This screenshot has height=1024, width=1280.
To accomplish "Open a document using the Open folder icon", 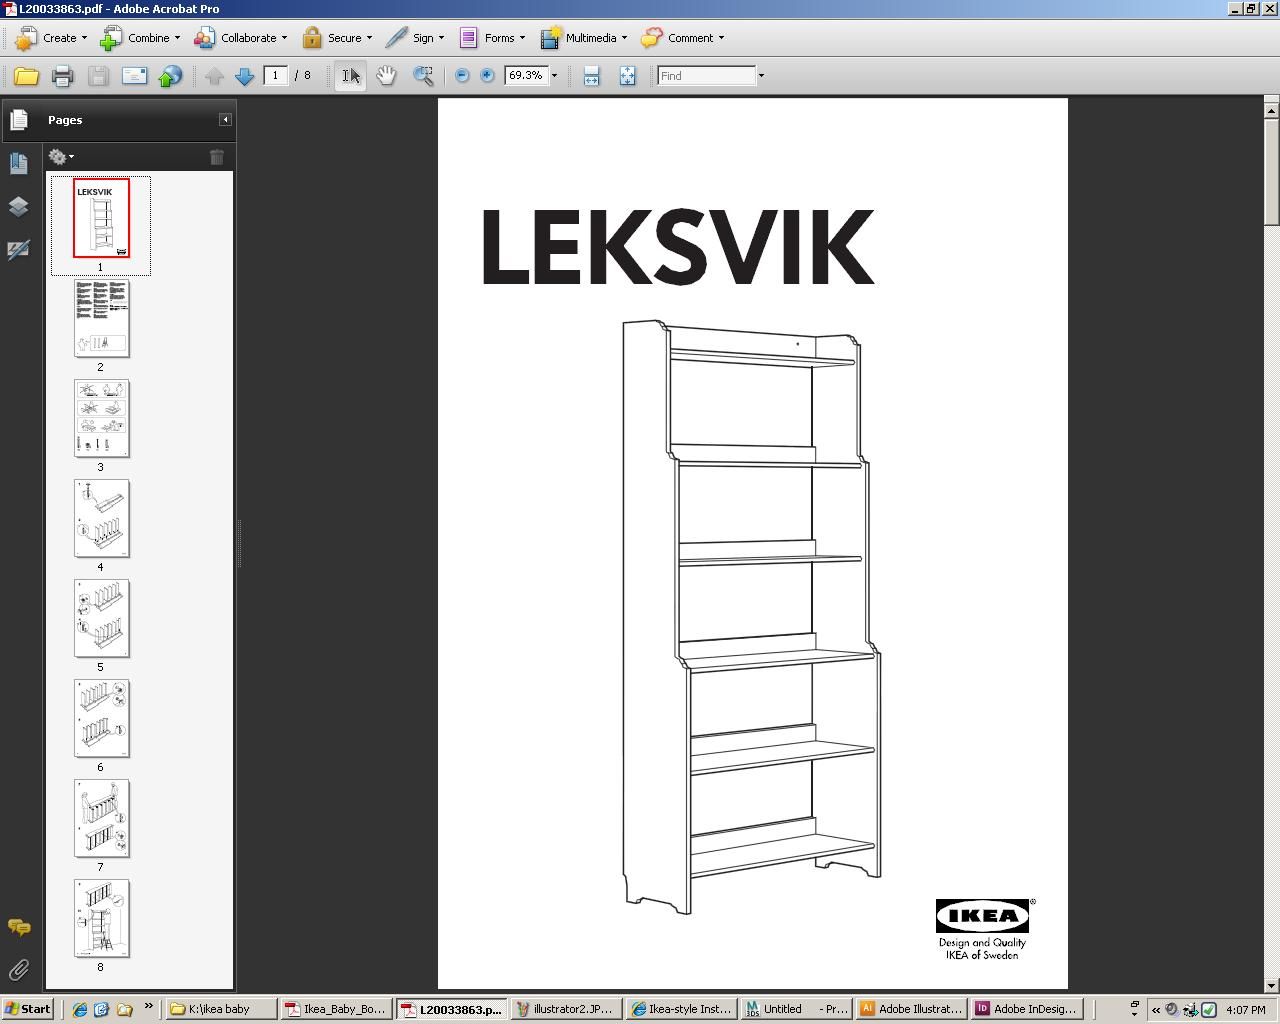I will point(26,75).
